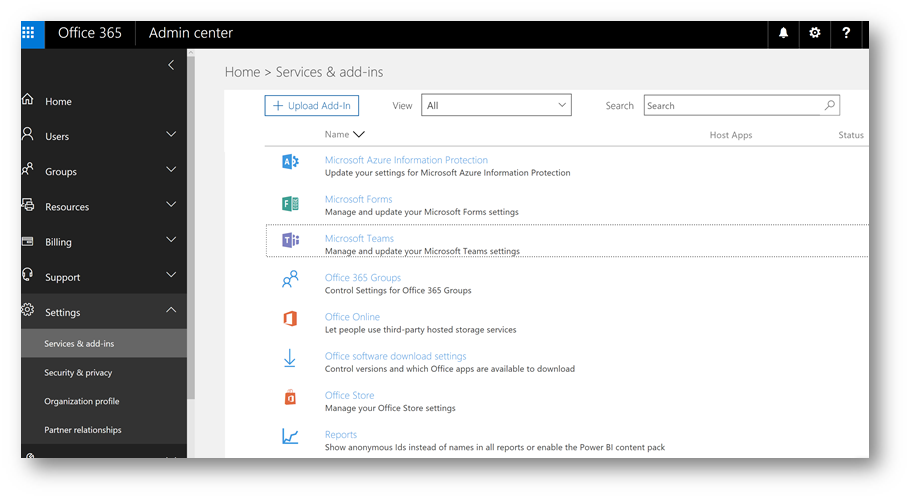Click the Office Online icon
The image size is (911, 500).
click(290, 318)
